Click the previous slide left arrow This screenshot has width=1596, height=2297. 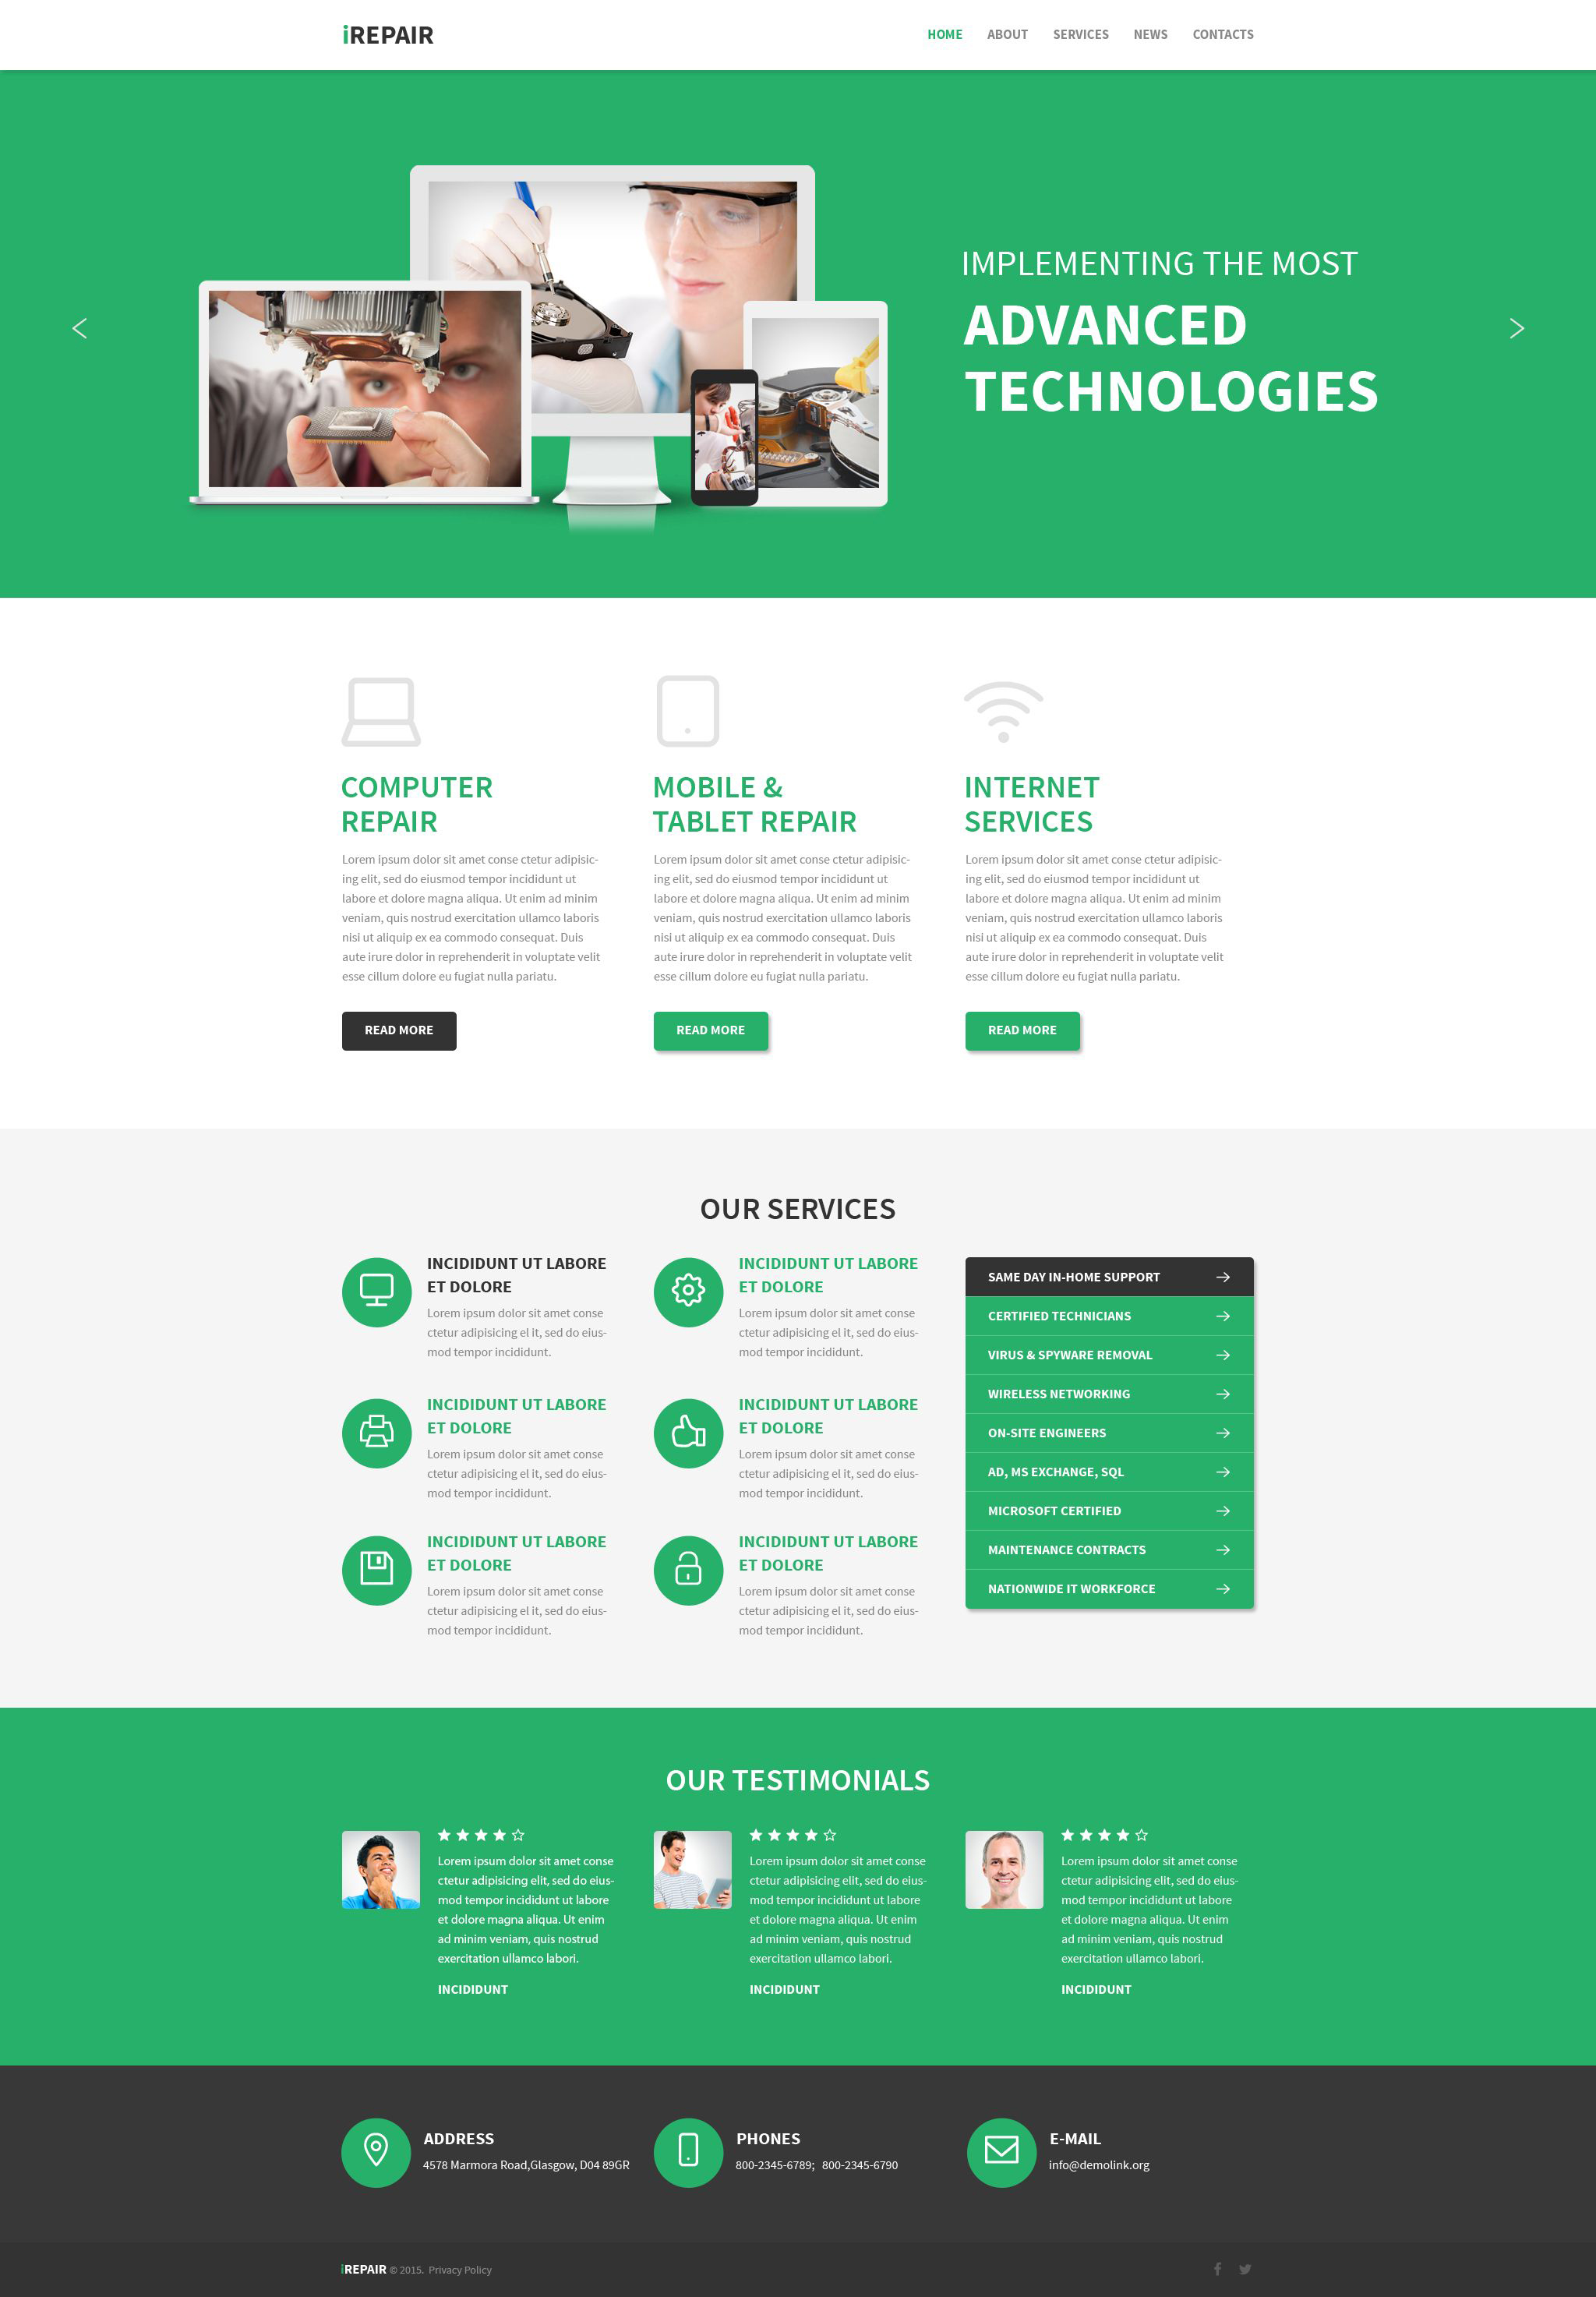point(79,328)
